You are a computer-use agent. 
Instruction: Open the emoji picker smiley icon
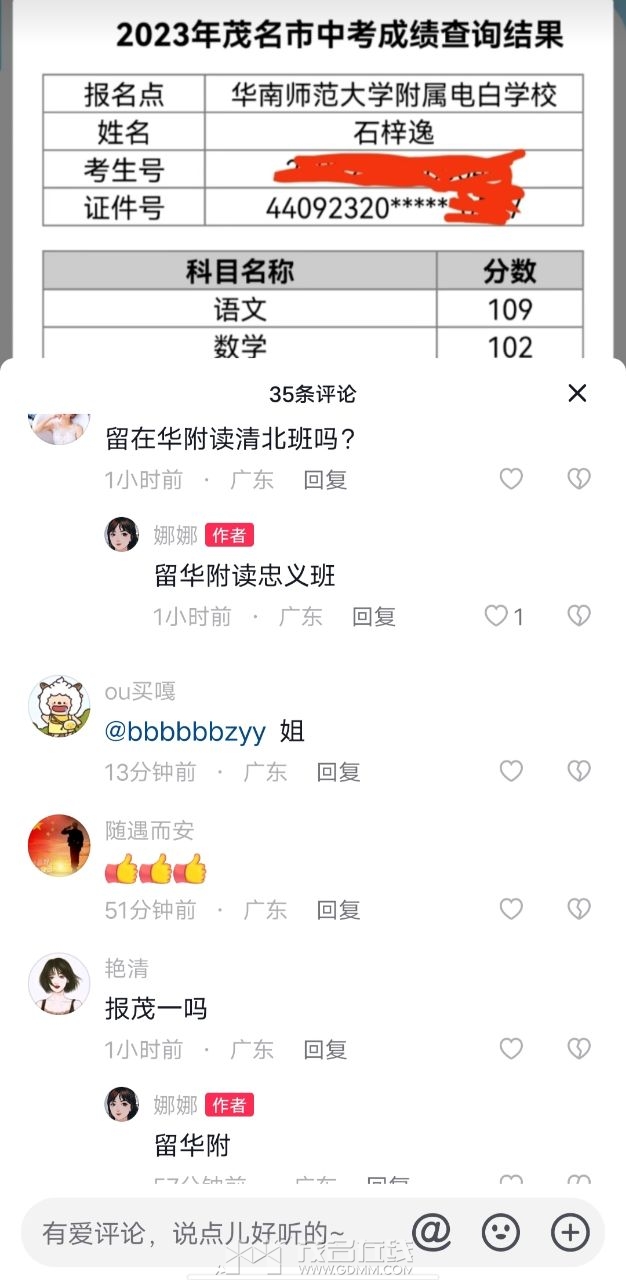(501, 1232)
